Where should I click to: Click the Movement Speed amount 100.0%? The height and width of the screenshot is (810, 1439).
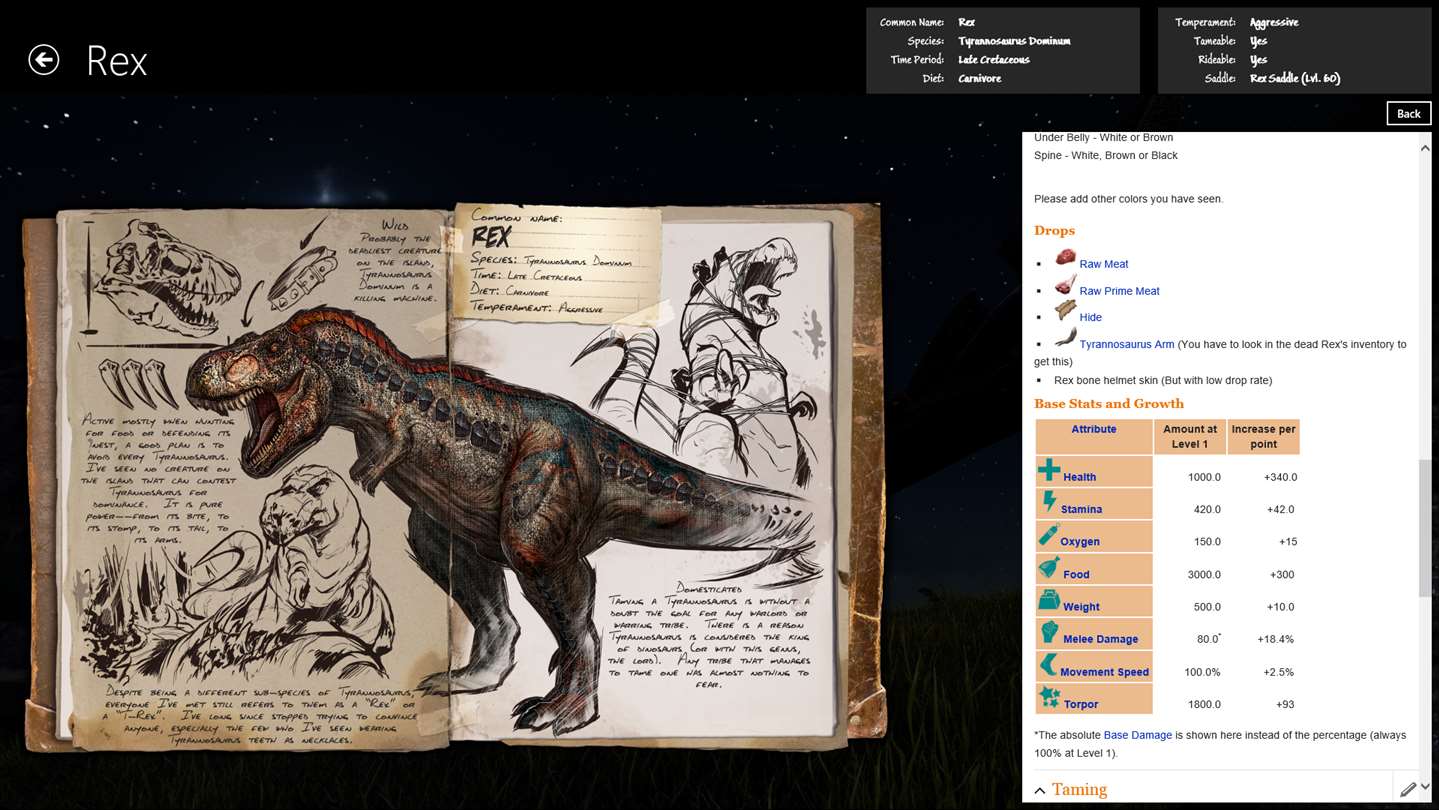coord(1203,672)
